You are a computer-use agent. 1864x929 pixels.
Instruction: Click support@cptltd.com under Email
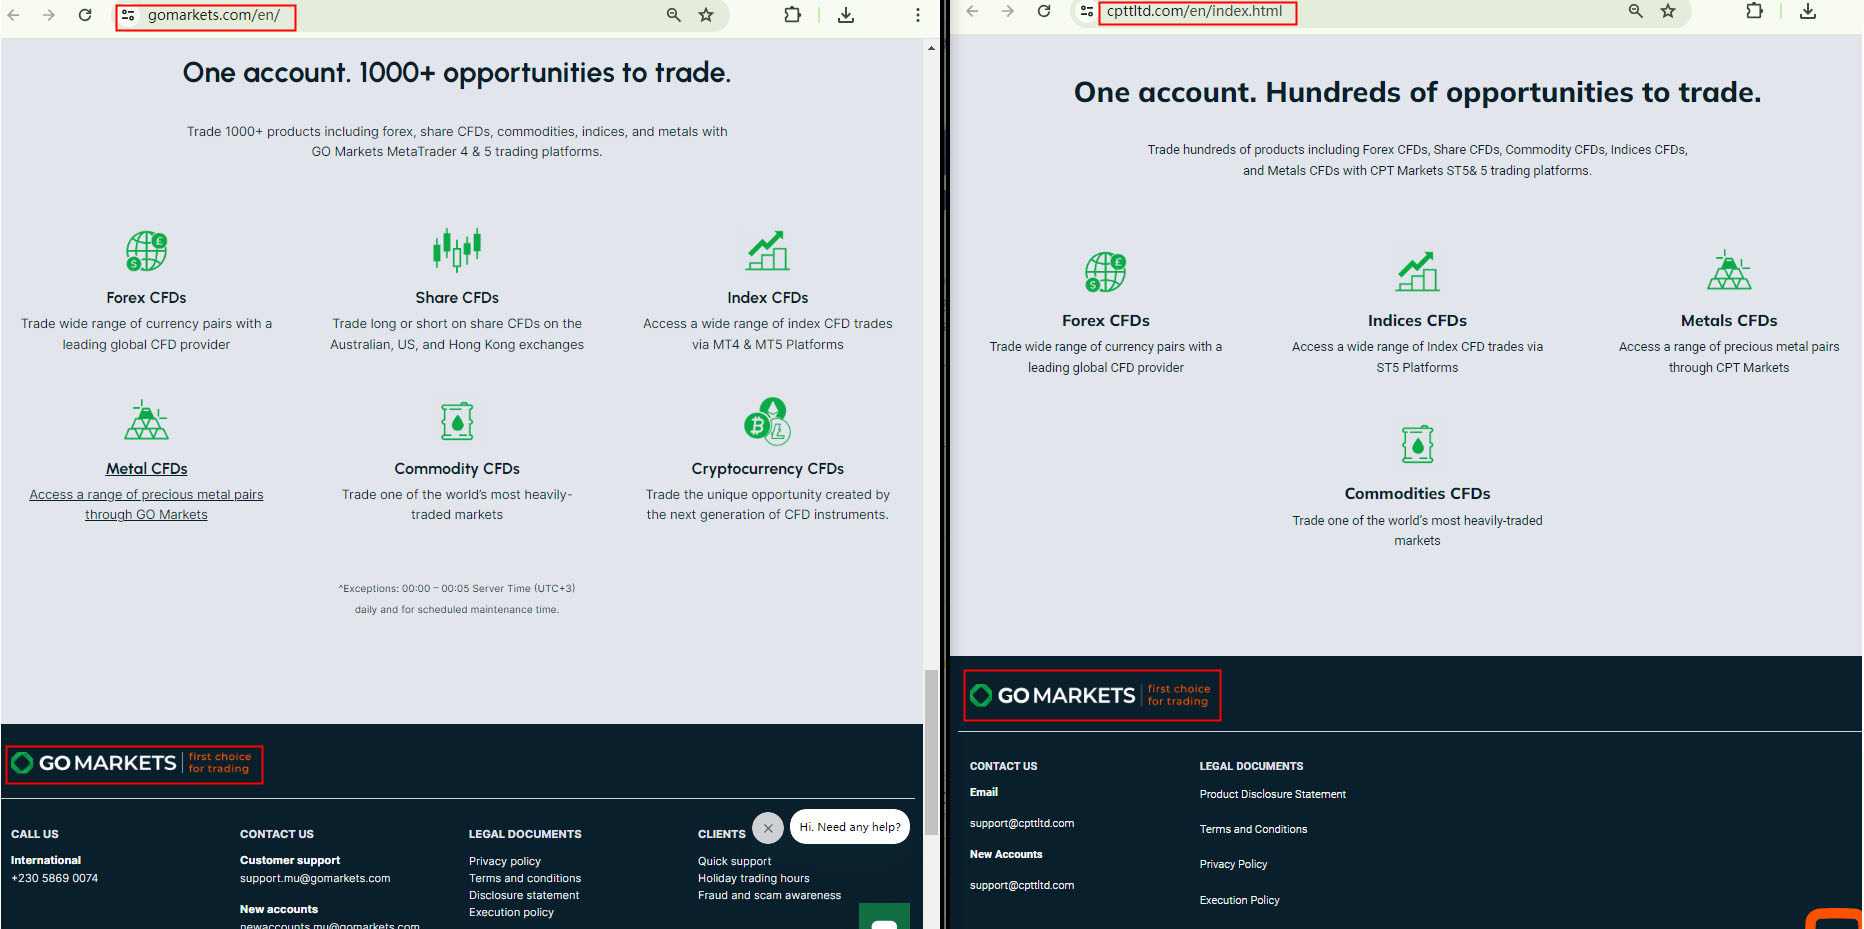click(x=1022, y=823)
